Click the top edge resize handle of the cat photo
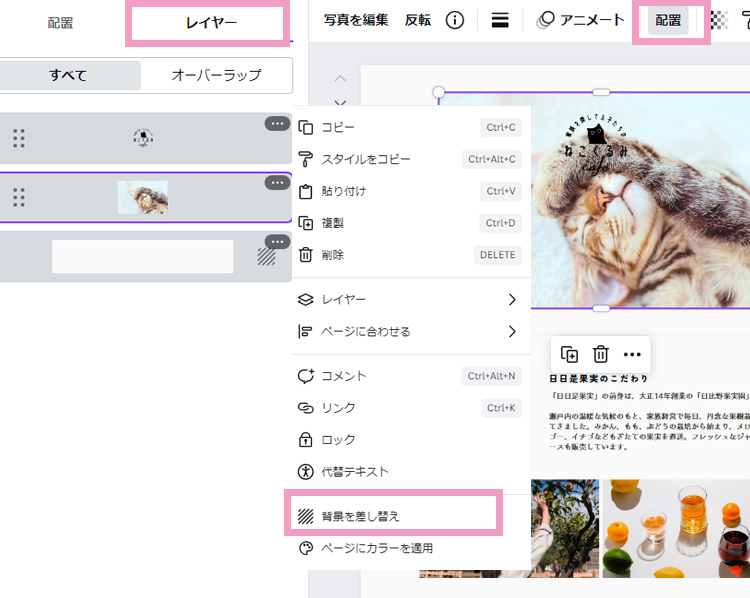 click(x=601, y=92)
